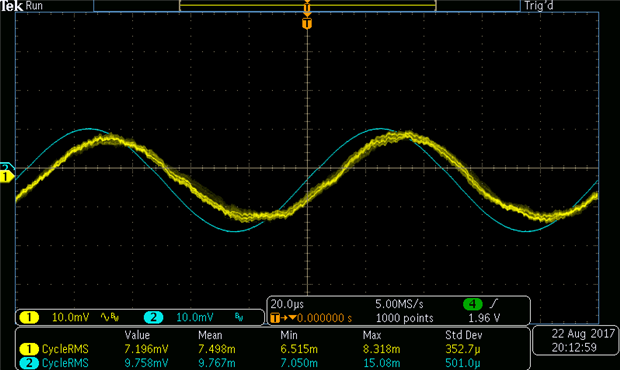Click the 7.196mV value reading
The image size is (620, 370).
pos(146,349)
